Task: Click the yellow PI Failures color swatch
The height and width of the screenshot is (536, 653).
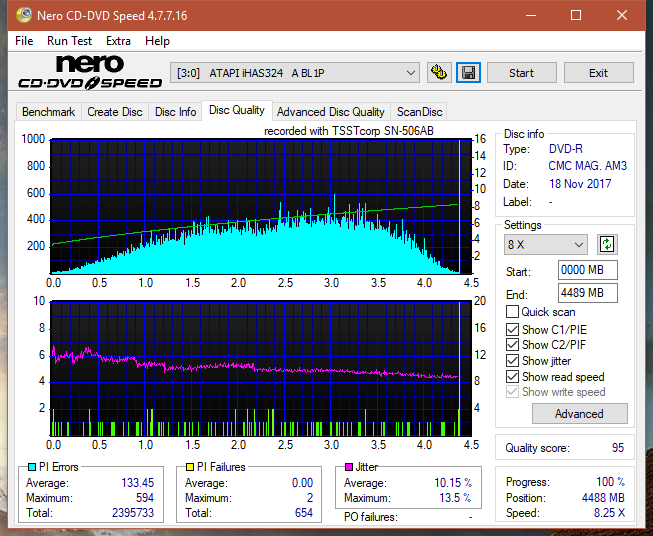Action: pyautogui.click(x=190, y=467)
